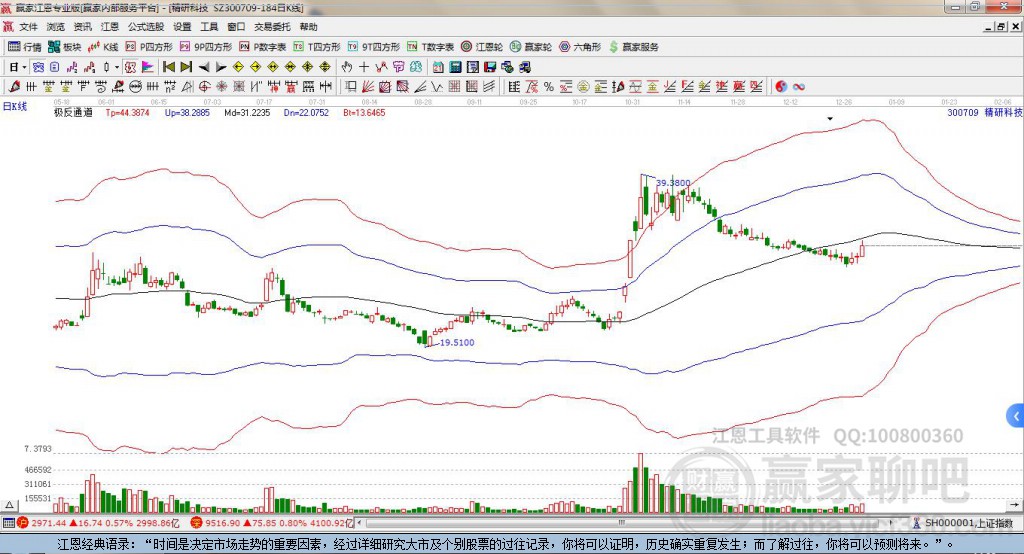Open the calculator icon
1024x554 pixels.
(x=456, y=67)
